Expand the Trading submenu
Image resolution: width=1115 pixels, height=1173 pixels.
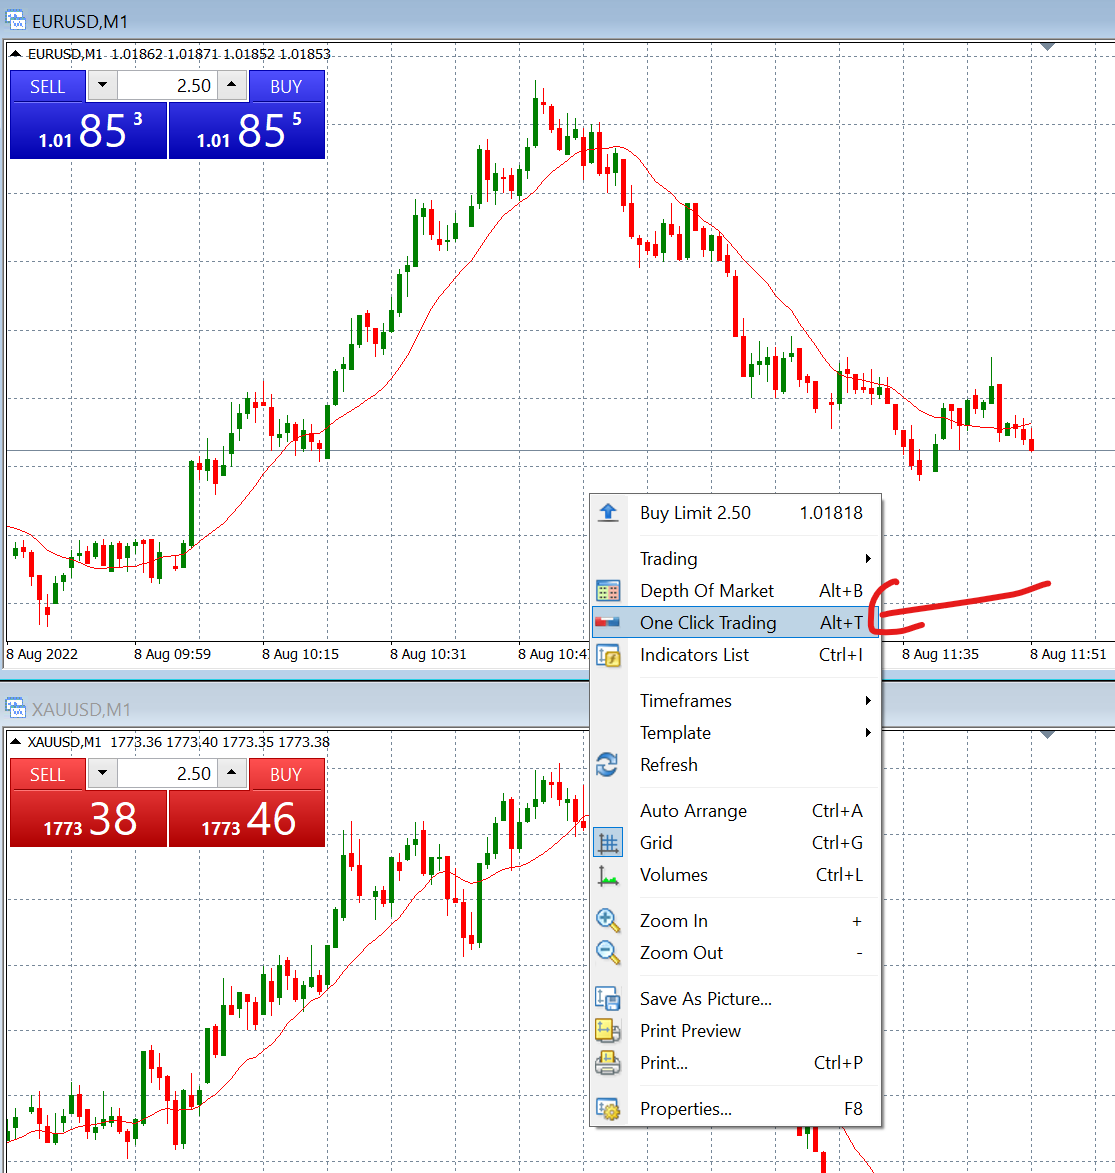[668, 559]
